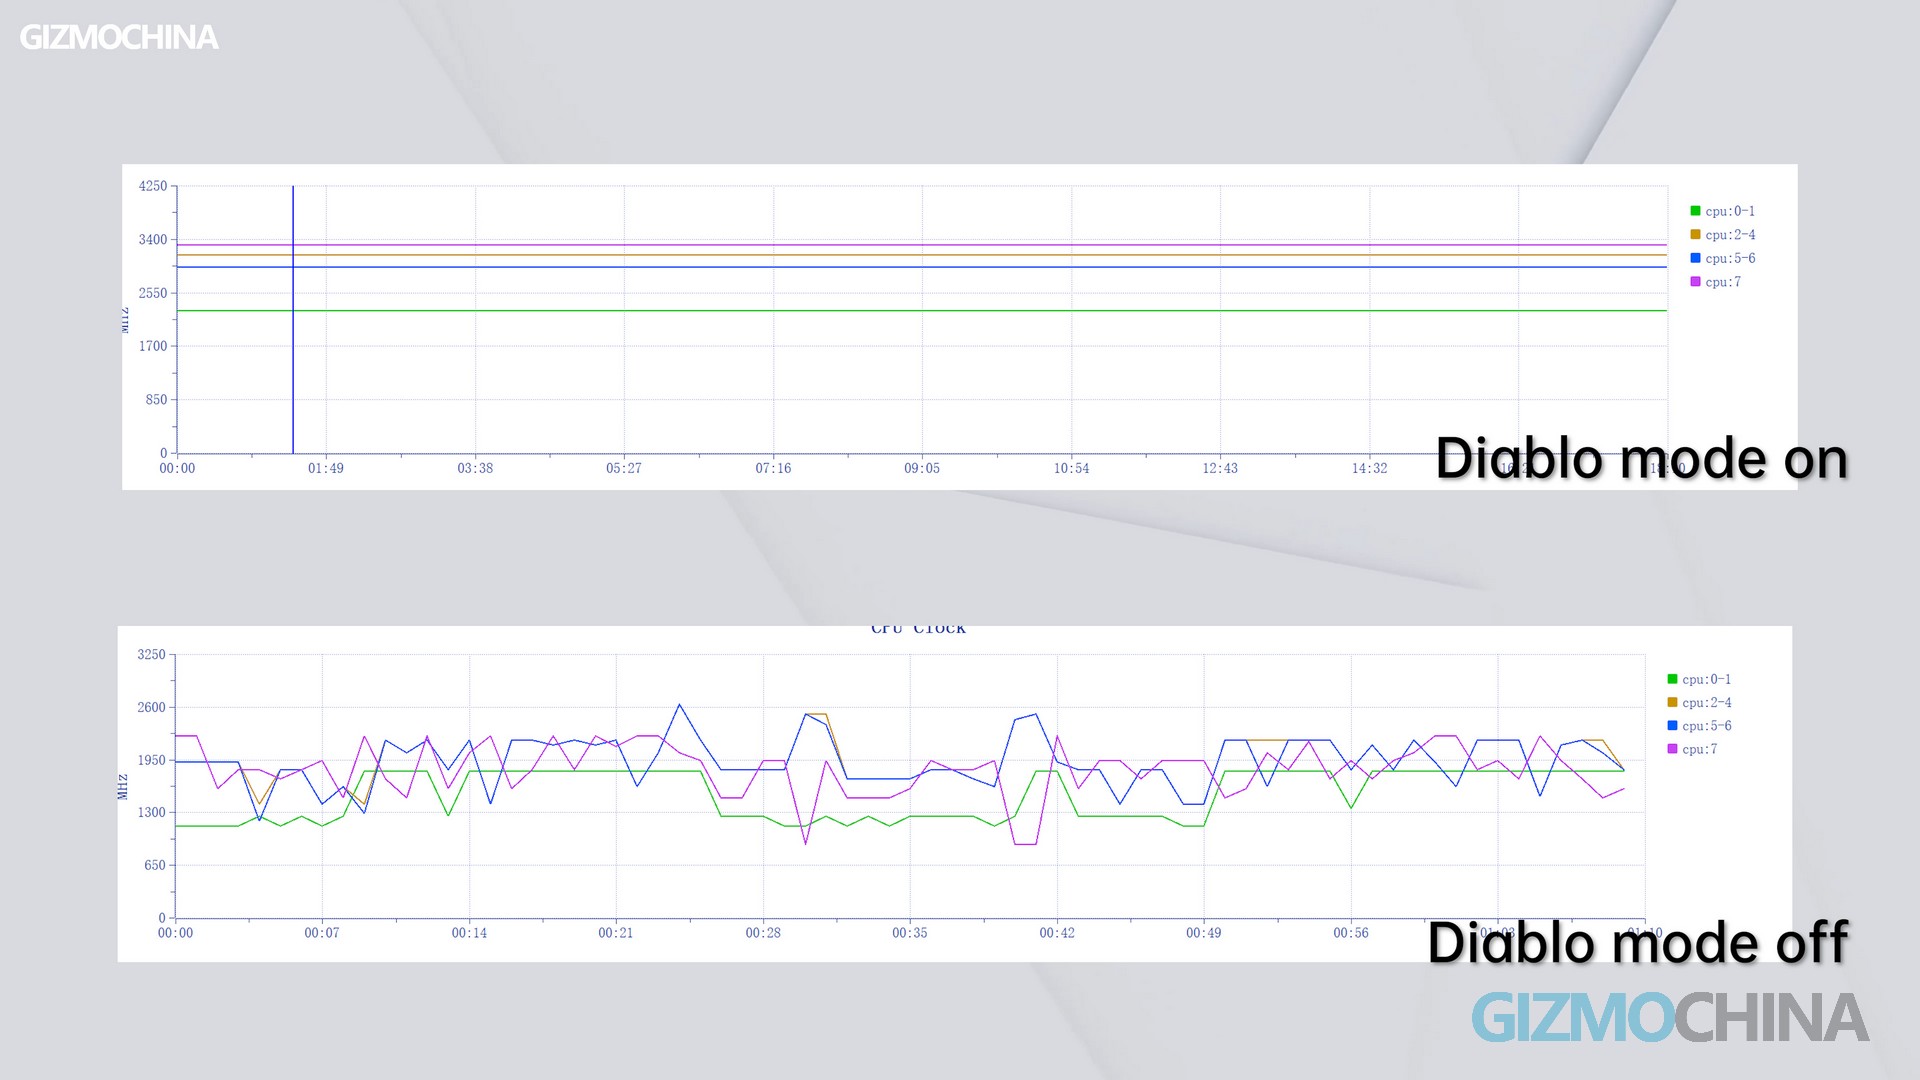Screen dimensions: 1920x1080
Task: Select the cpu:0-1 legend label in bottom chart
Action: point(1707,679)
